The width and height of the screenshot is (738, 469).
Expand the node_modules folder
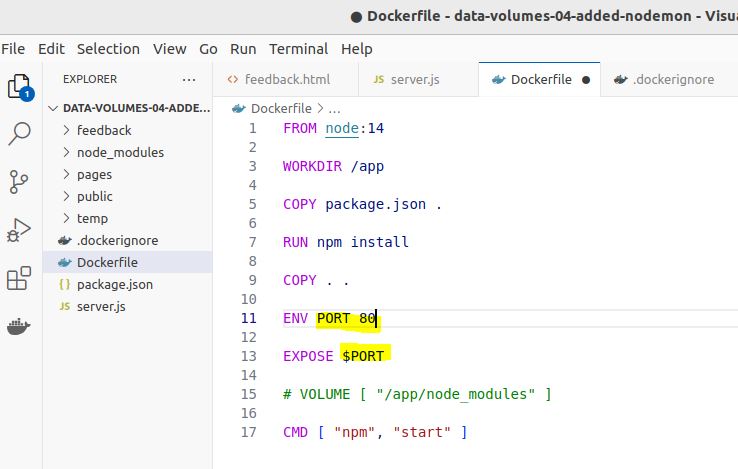pyautogui.click(x=119, y=152)
